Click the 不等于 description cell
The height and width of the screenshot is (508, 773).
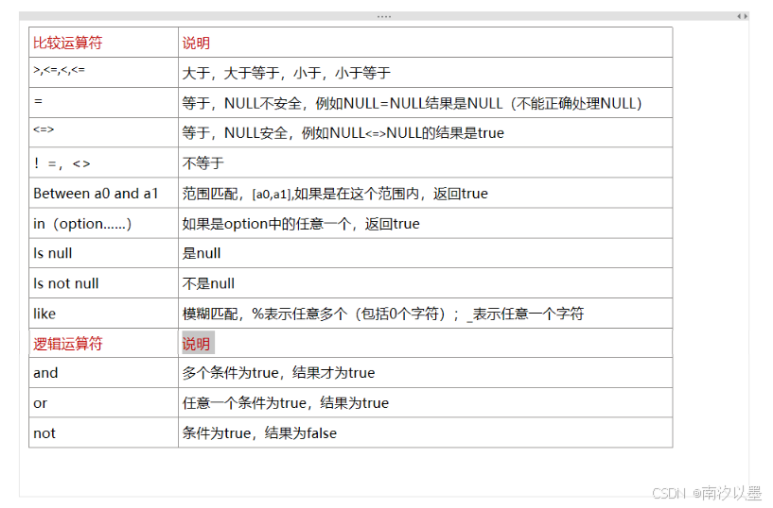203,163
